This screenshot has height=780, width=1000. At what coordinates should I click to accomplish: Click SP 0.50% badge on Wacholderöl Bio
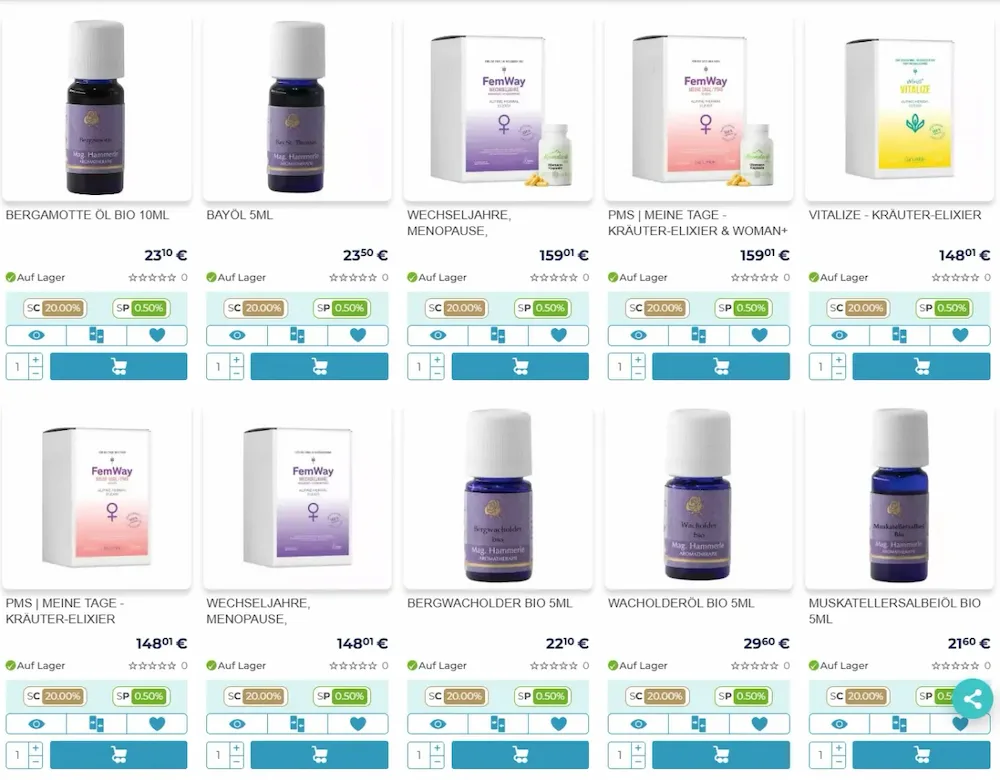744,696
